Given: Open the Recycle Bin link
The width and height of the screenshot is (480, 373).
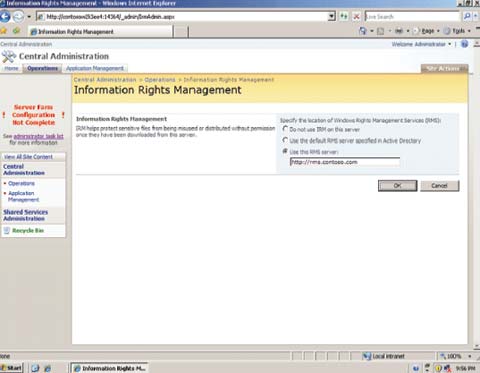Looking at the screenshot, I should (28, 231).
